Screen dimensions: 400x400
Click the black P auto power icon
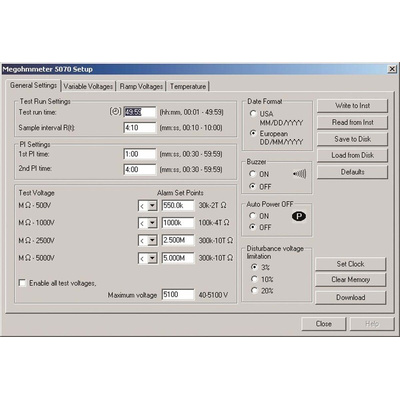(299, 216)
